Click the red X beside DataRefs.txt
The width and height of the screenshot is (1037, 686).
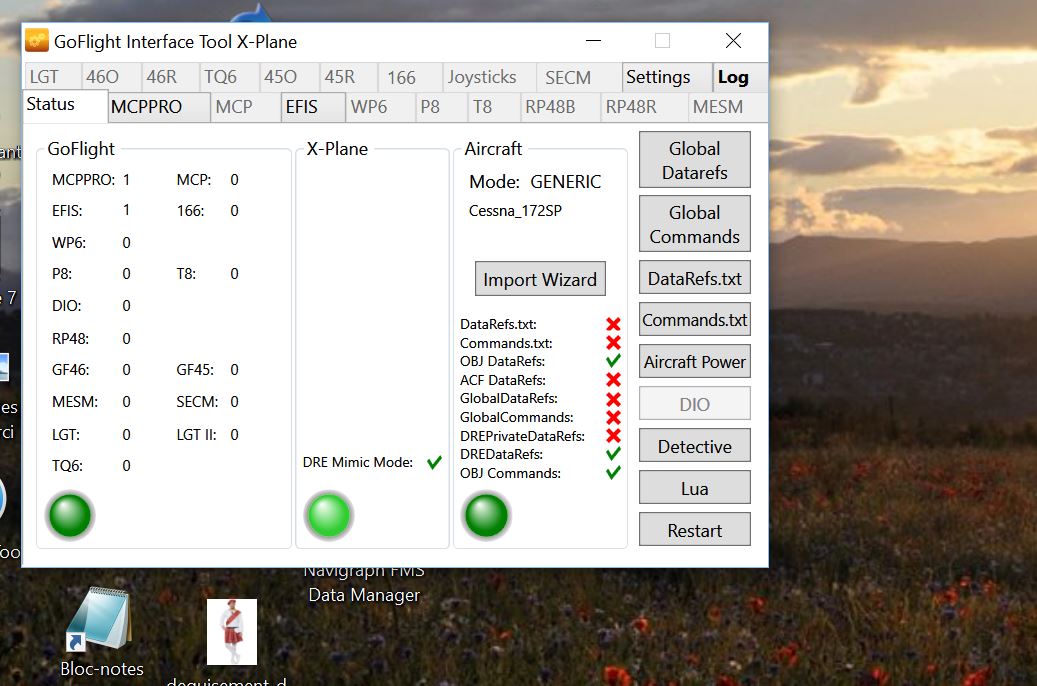tap(613, 324)
